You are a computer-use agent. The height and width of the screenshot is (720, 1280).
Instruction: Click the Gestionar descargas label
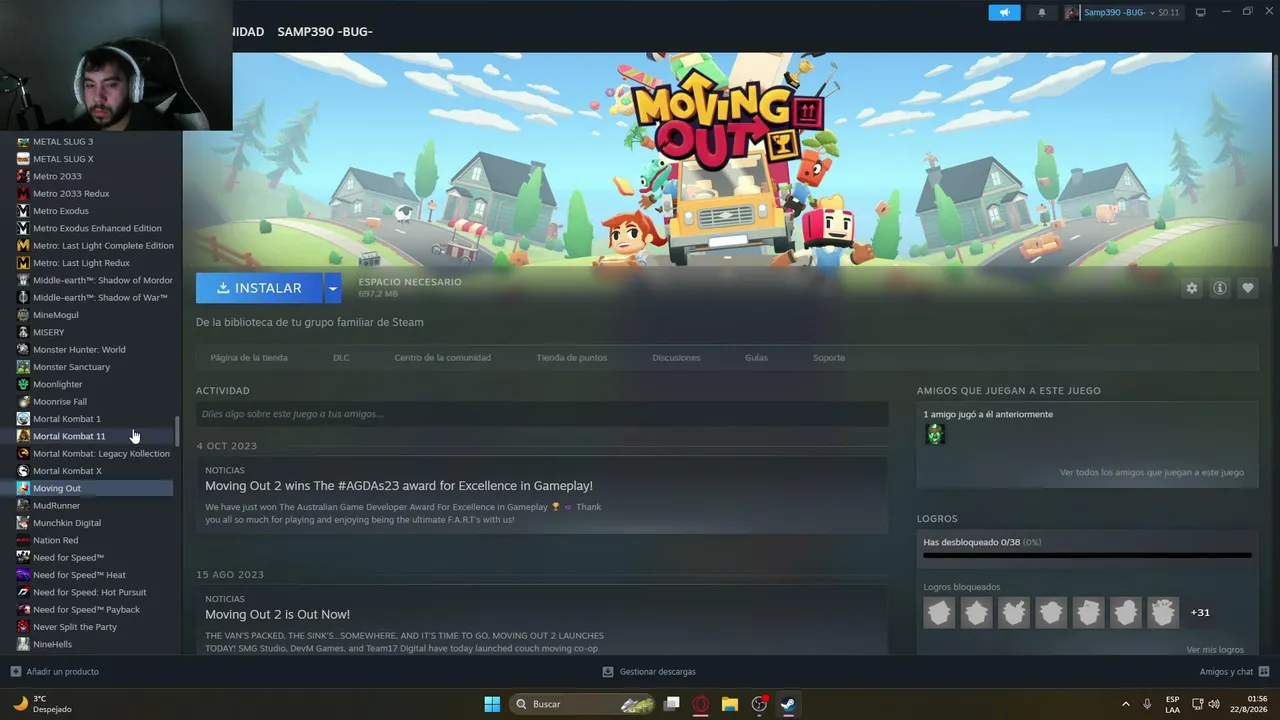[x=658, y=671]
